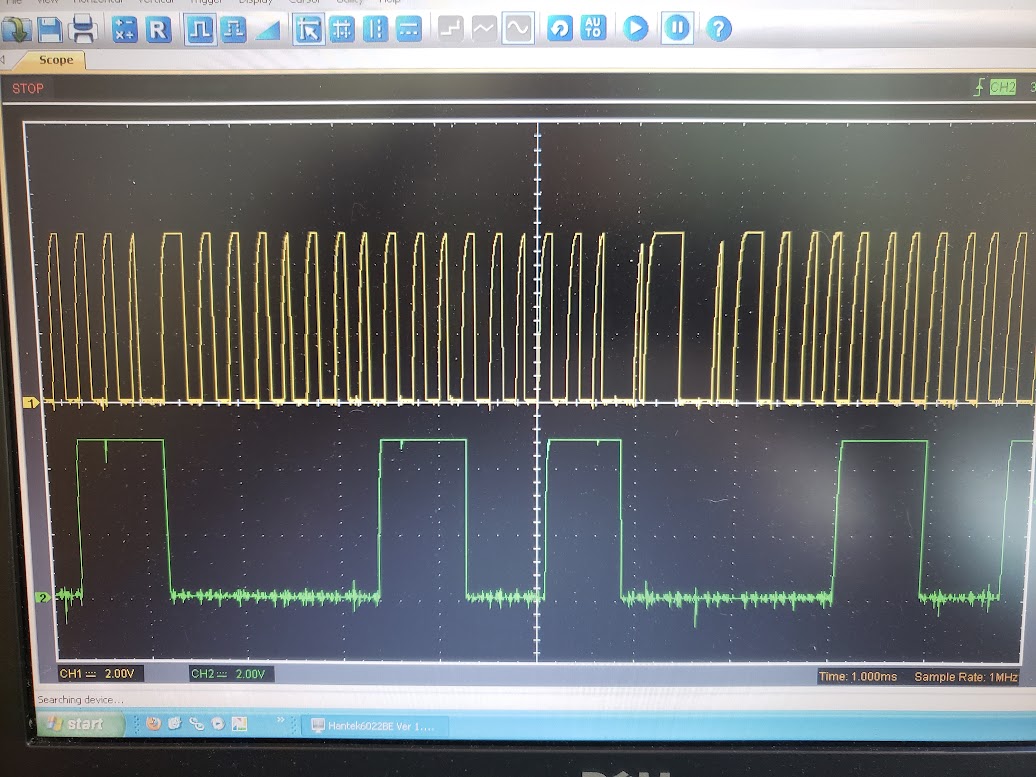Enable horizontal cursor lines

coord(409,30)
